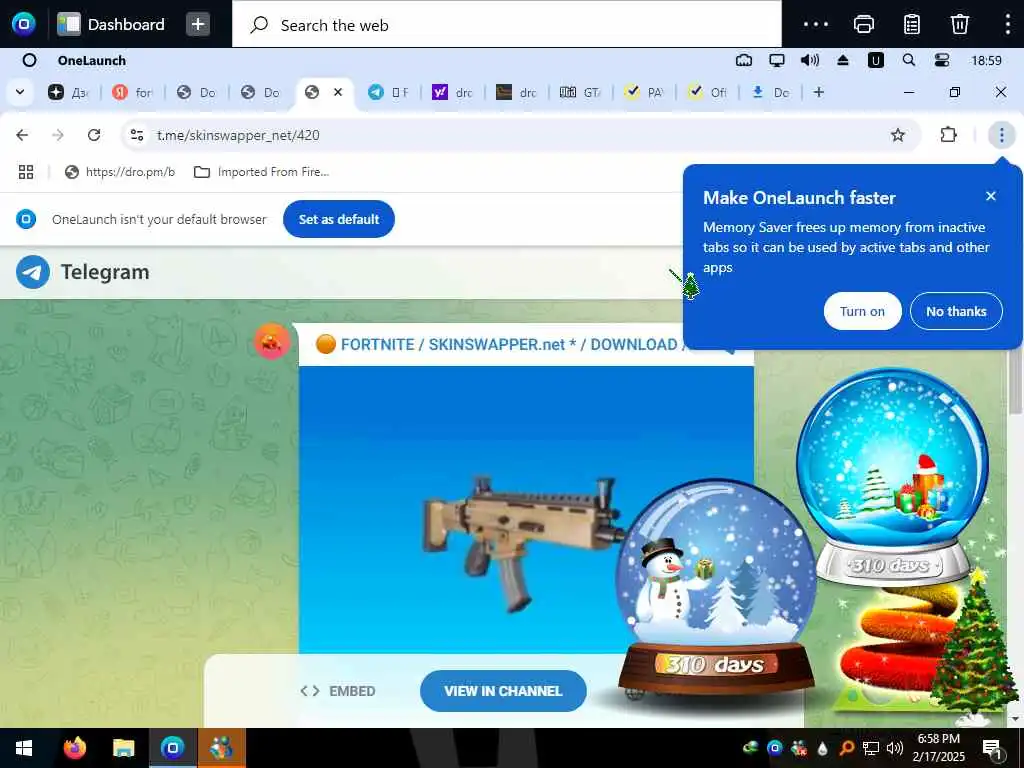Screen dimensions: 1024x768
Task: Open the browser three-dot menu
Action: pos(1001,135)
